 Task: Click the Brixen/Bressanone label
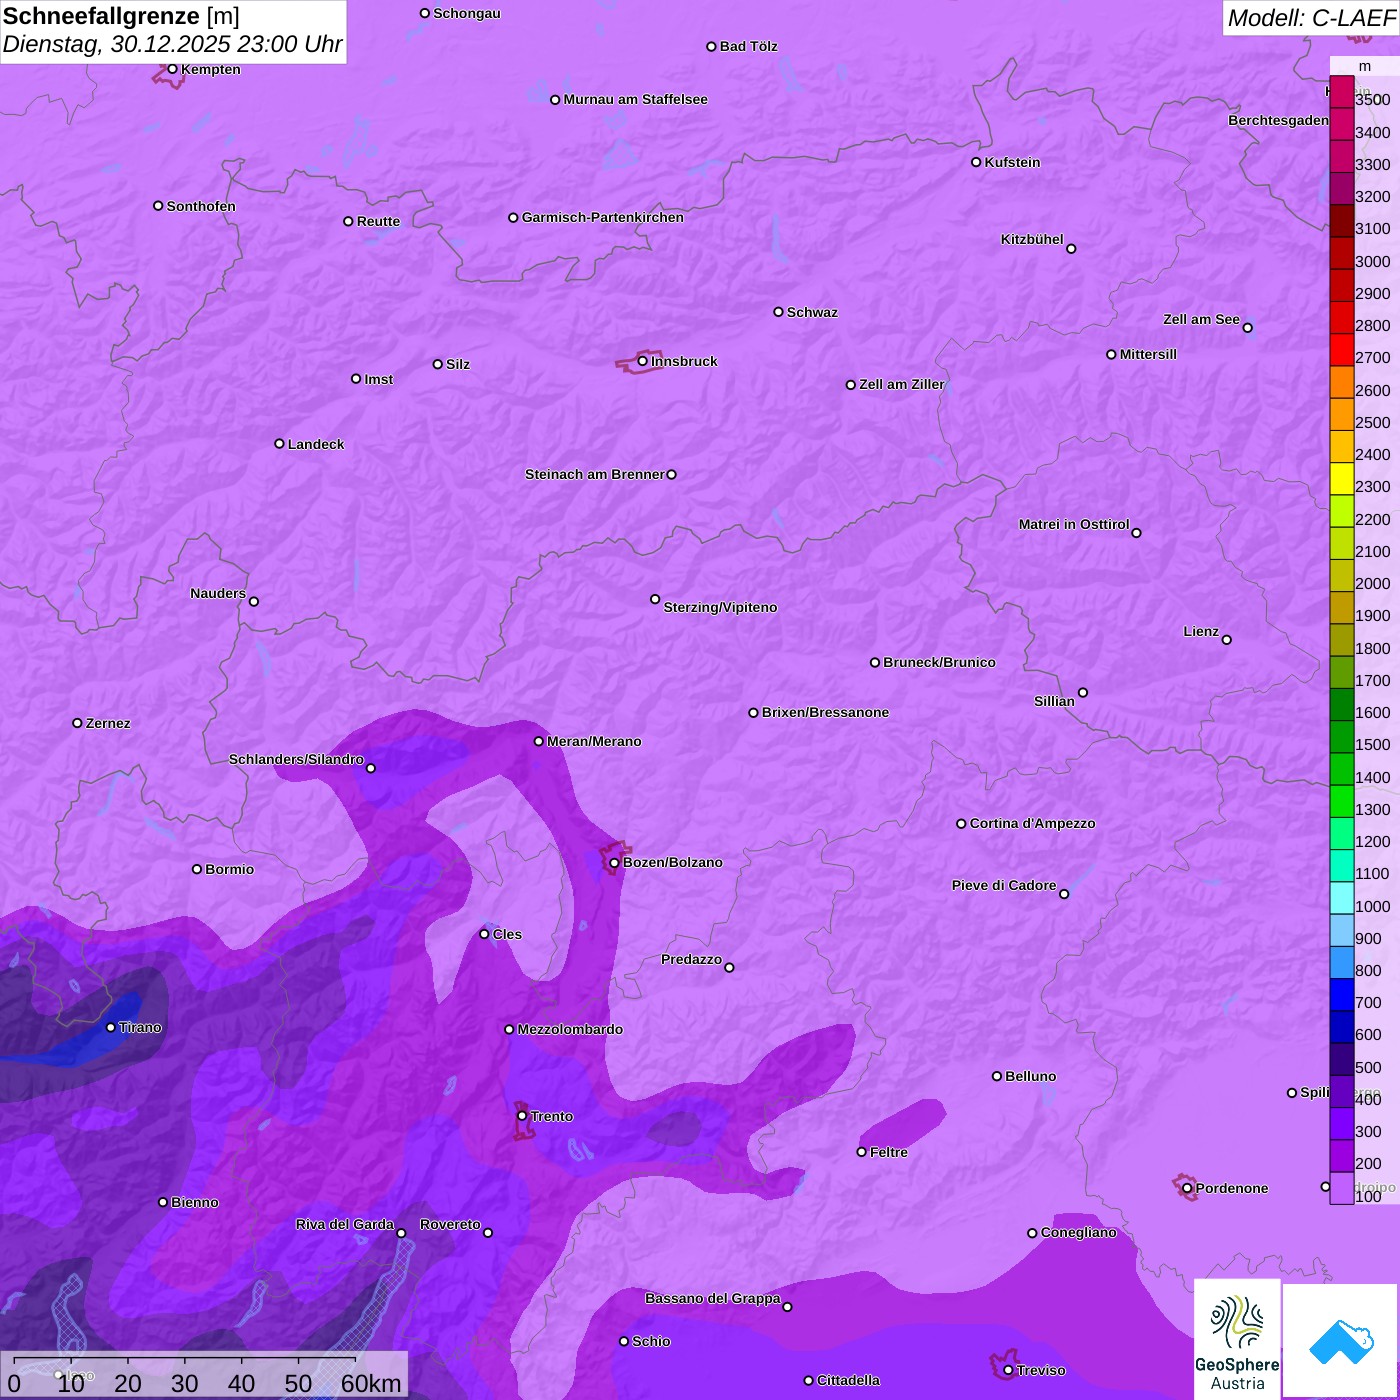click(825, 712)
